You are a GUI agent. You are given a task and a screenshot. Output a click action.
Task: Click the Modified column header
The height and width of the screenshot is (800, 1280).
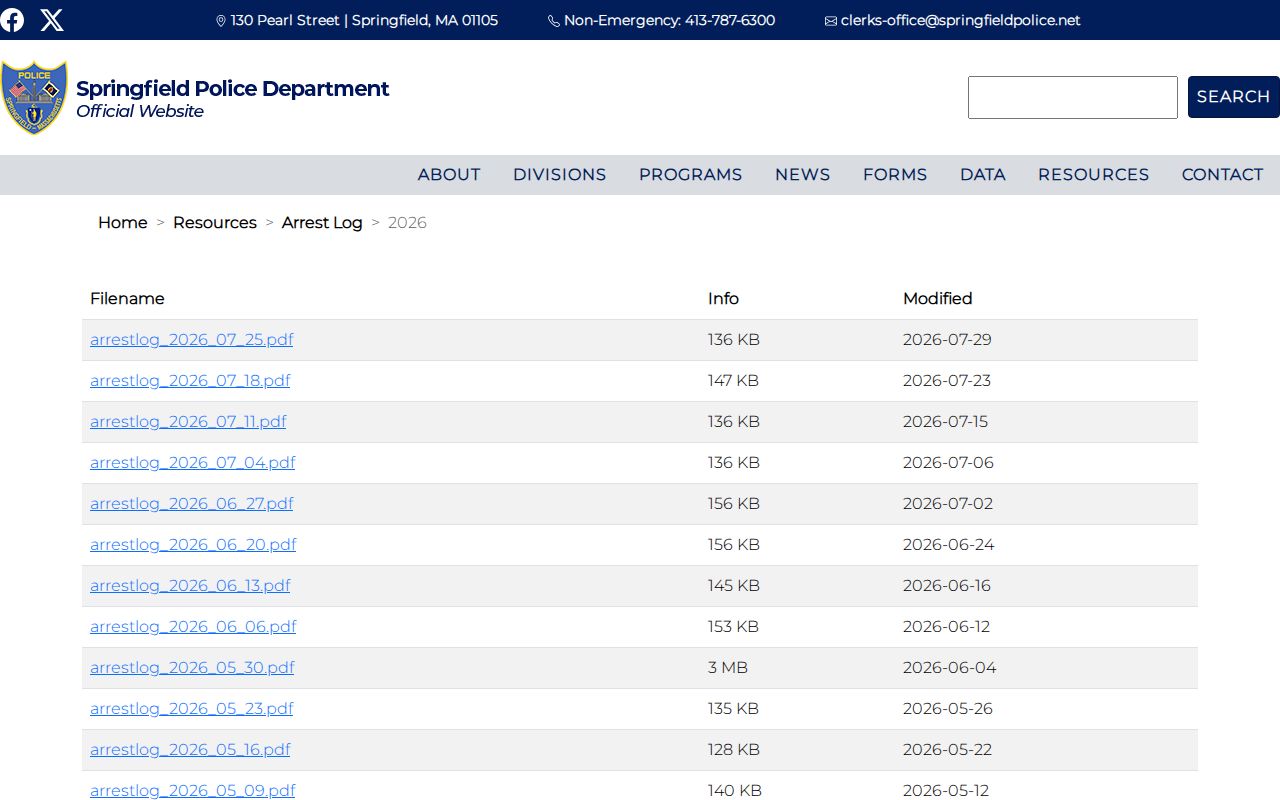938,299
